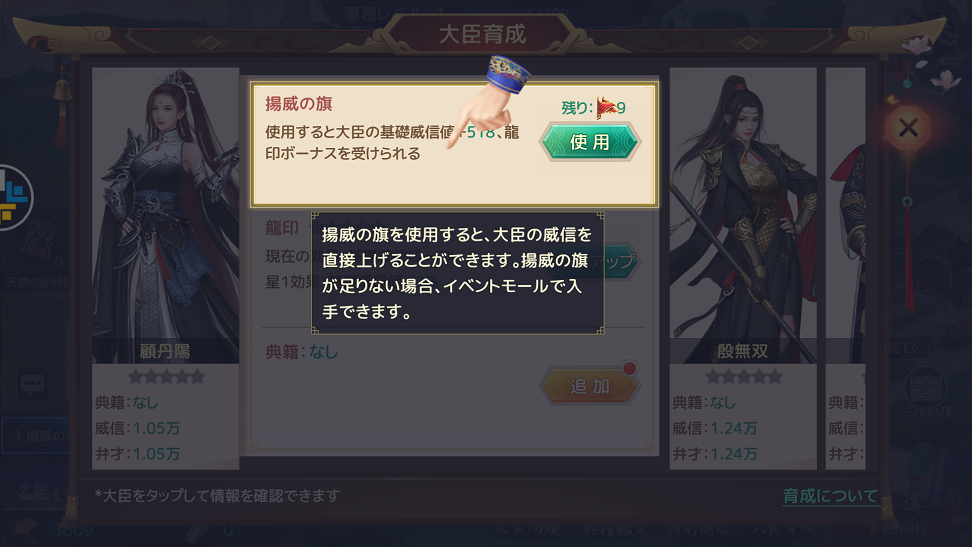
Task: Select the partially visible third minister card
Action: (846, 268)
